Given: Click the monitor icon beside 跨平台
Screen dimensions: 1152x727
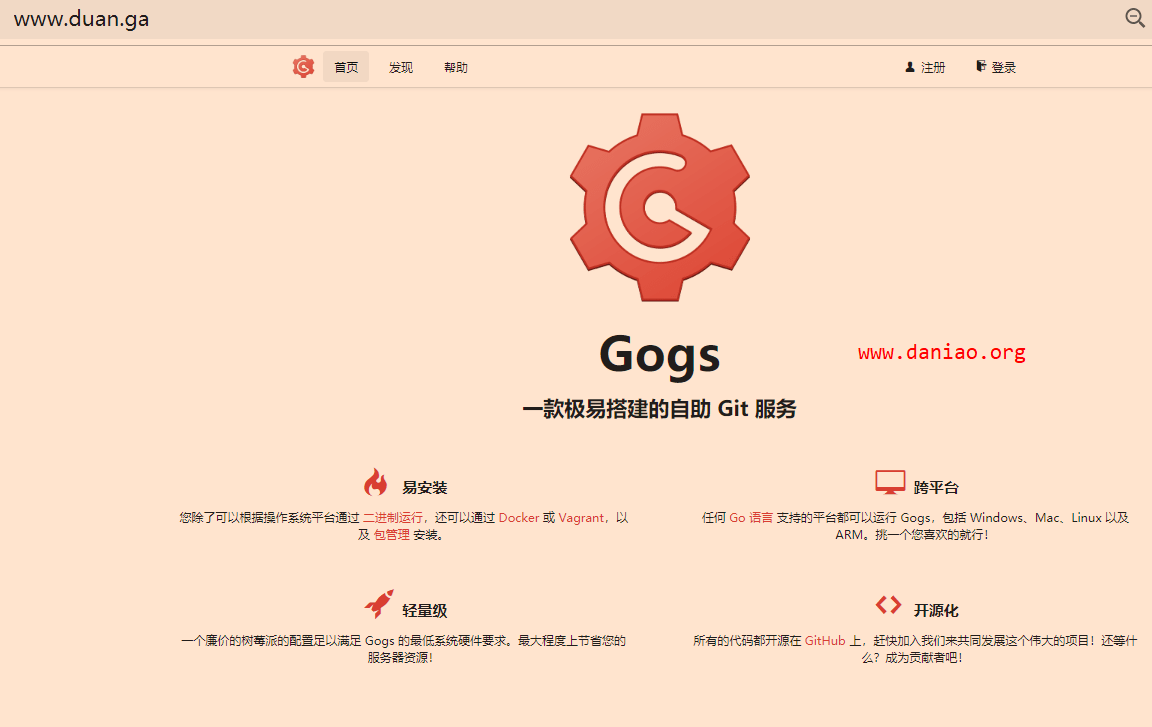Looking at the screenshot, I should click(890, 482).
